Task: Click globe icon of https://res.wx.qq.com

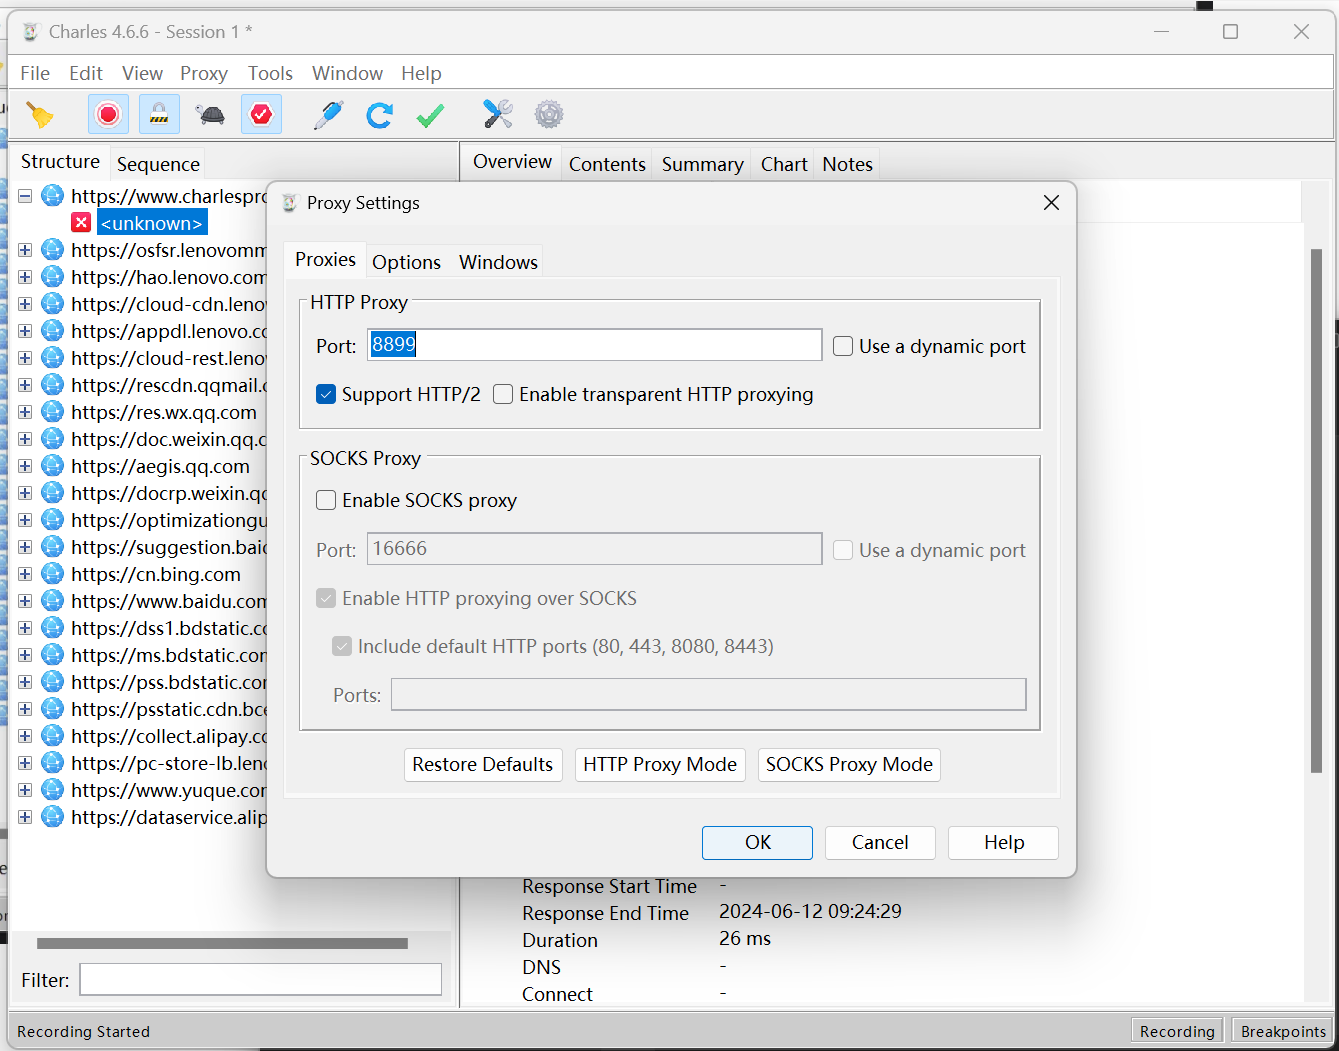Action: [x=53, y=412]
